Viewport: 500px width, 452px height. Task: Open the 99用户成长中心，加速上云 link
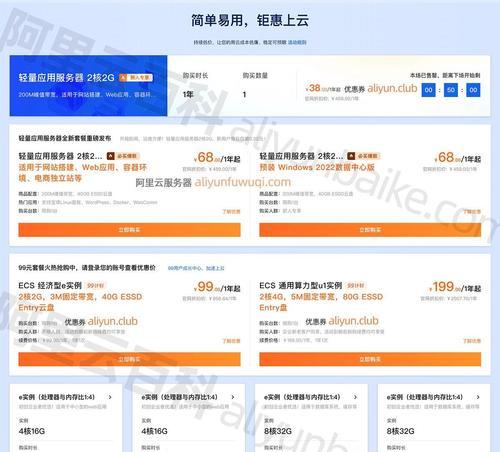tap(196, 268)
